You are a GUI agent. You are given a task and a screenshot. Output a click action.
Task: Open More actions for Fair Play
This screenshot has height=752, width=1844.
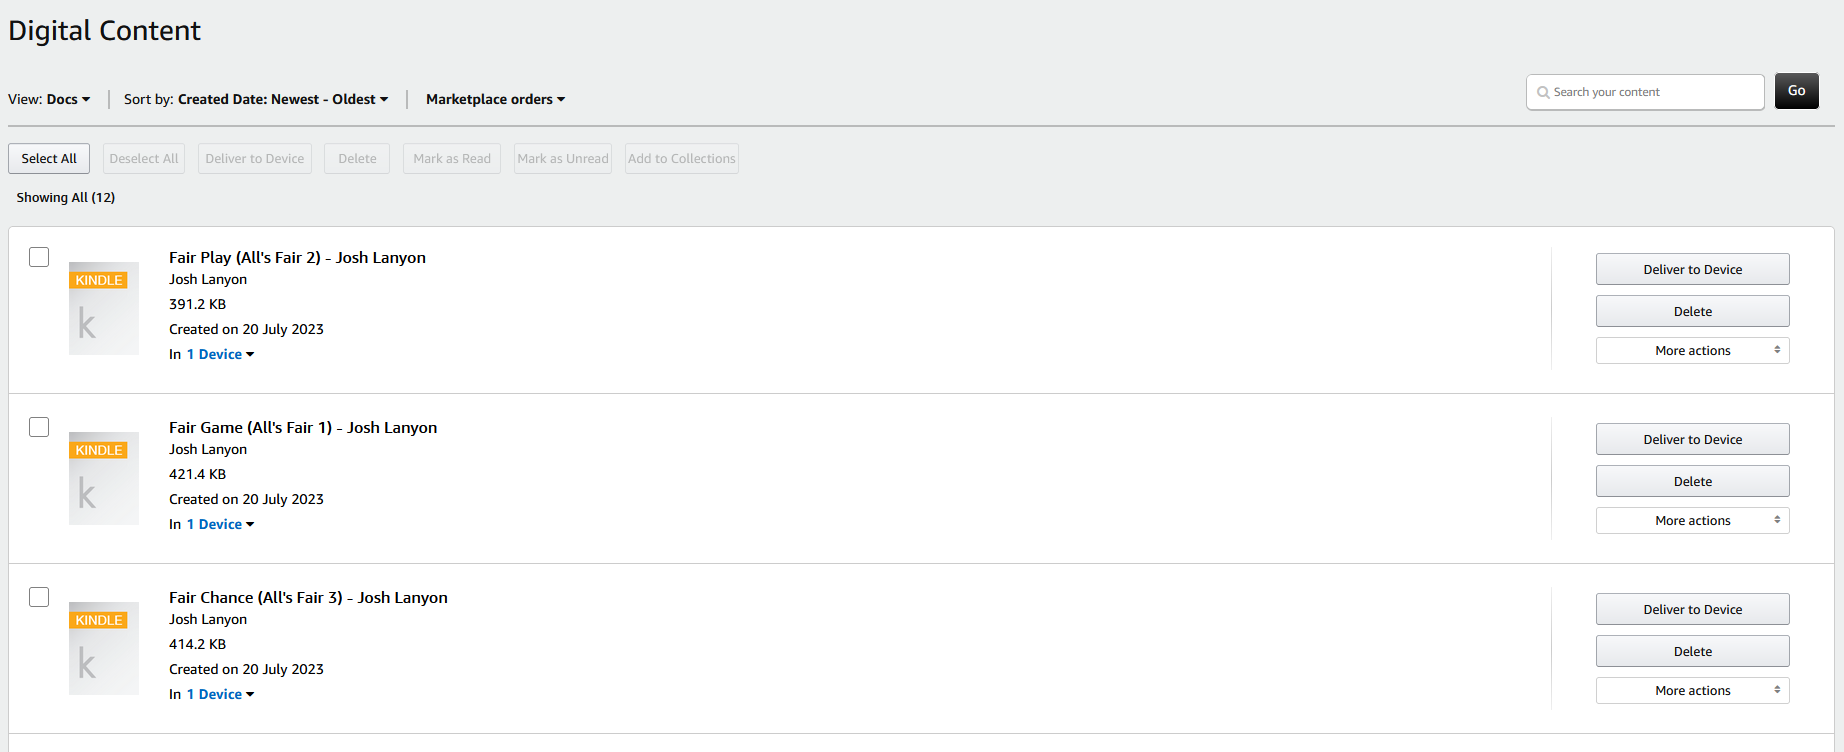[1692, 351]
